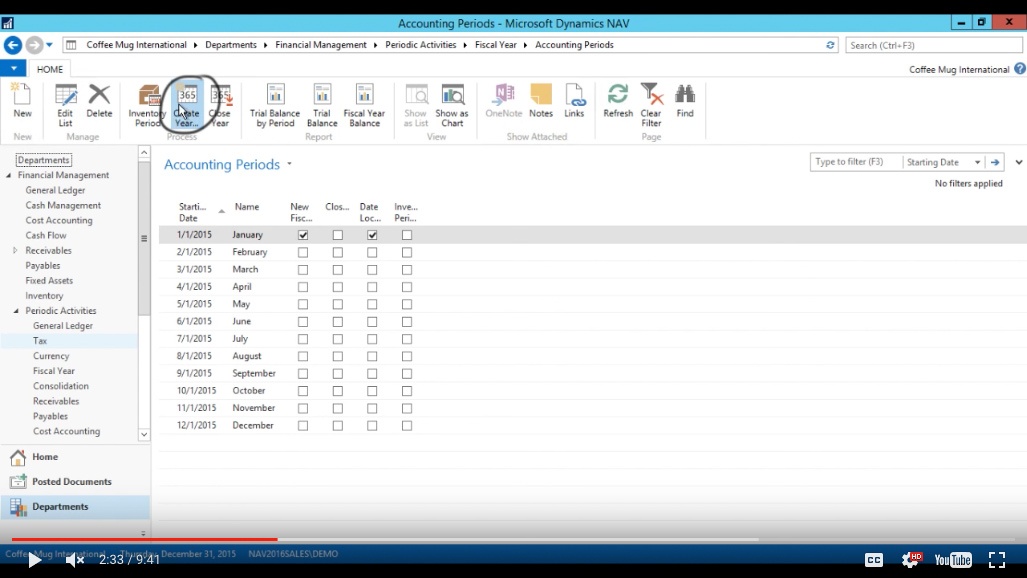Image resolution: width=1027 pixels, height=578 pixels.
Task: Open the Accounting Periods title dropdown
Action: (289, 164)
